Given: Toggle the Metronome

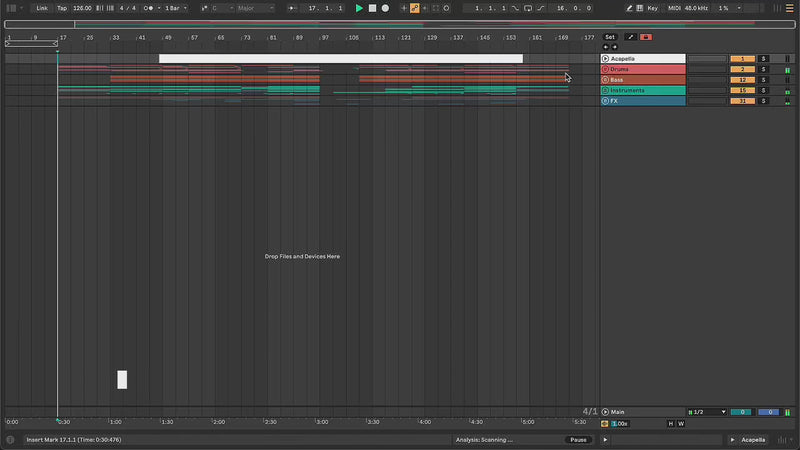Looking at the screenshot, I should tap(149, 8).
